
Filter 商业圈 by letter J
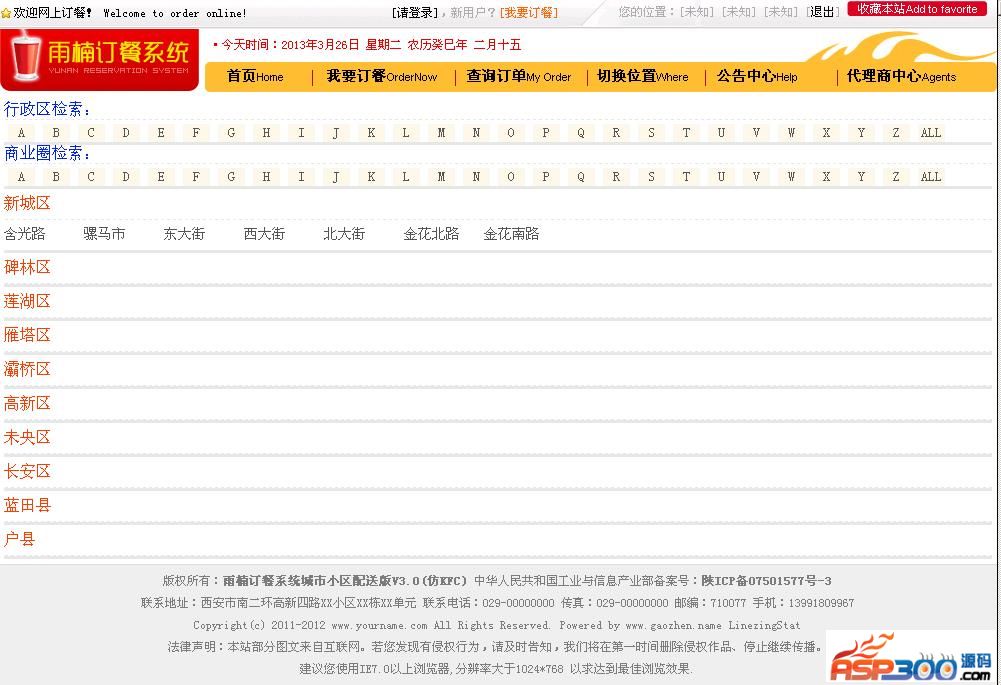tap(336, 177)
